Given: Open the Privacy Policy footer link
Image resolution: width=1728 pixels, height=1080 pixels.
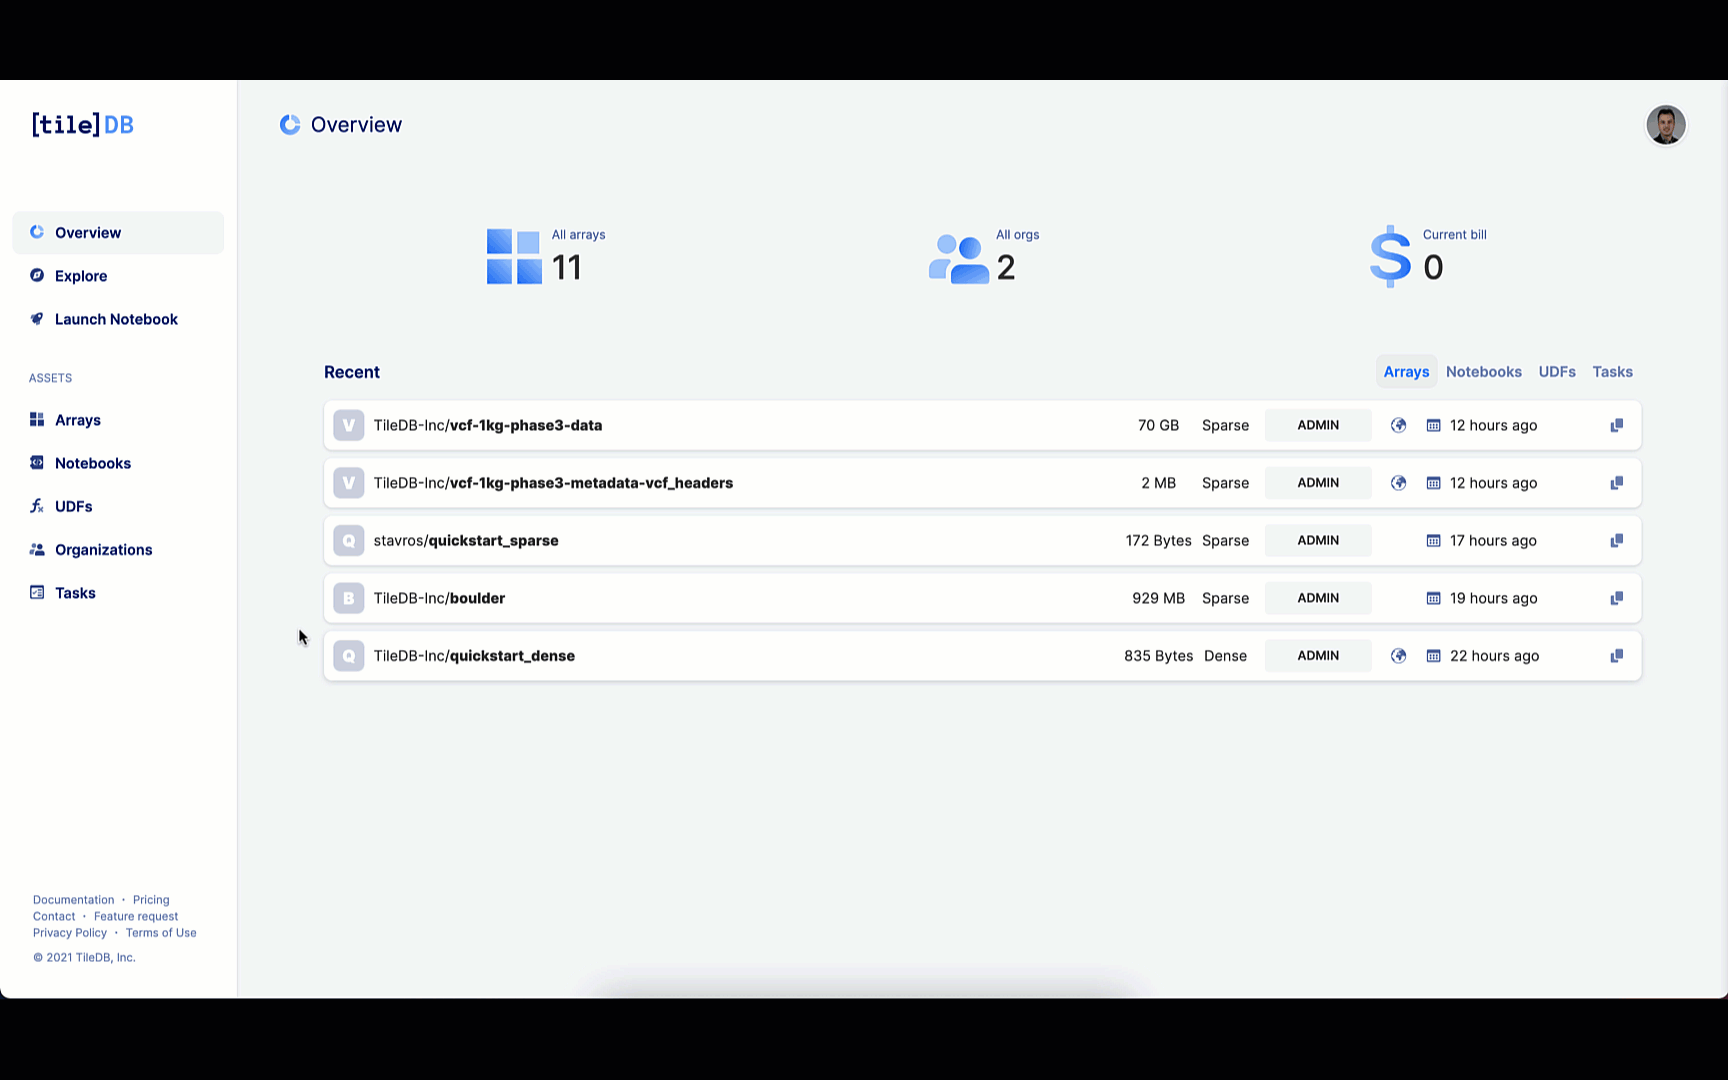Looking at the screenshot, I should [70, 933].
